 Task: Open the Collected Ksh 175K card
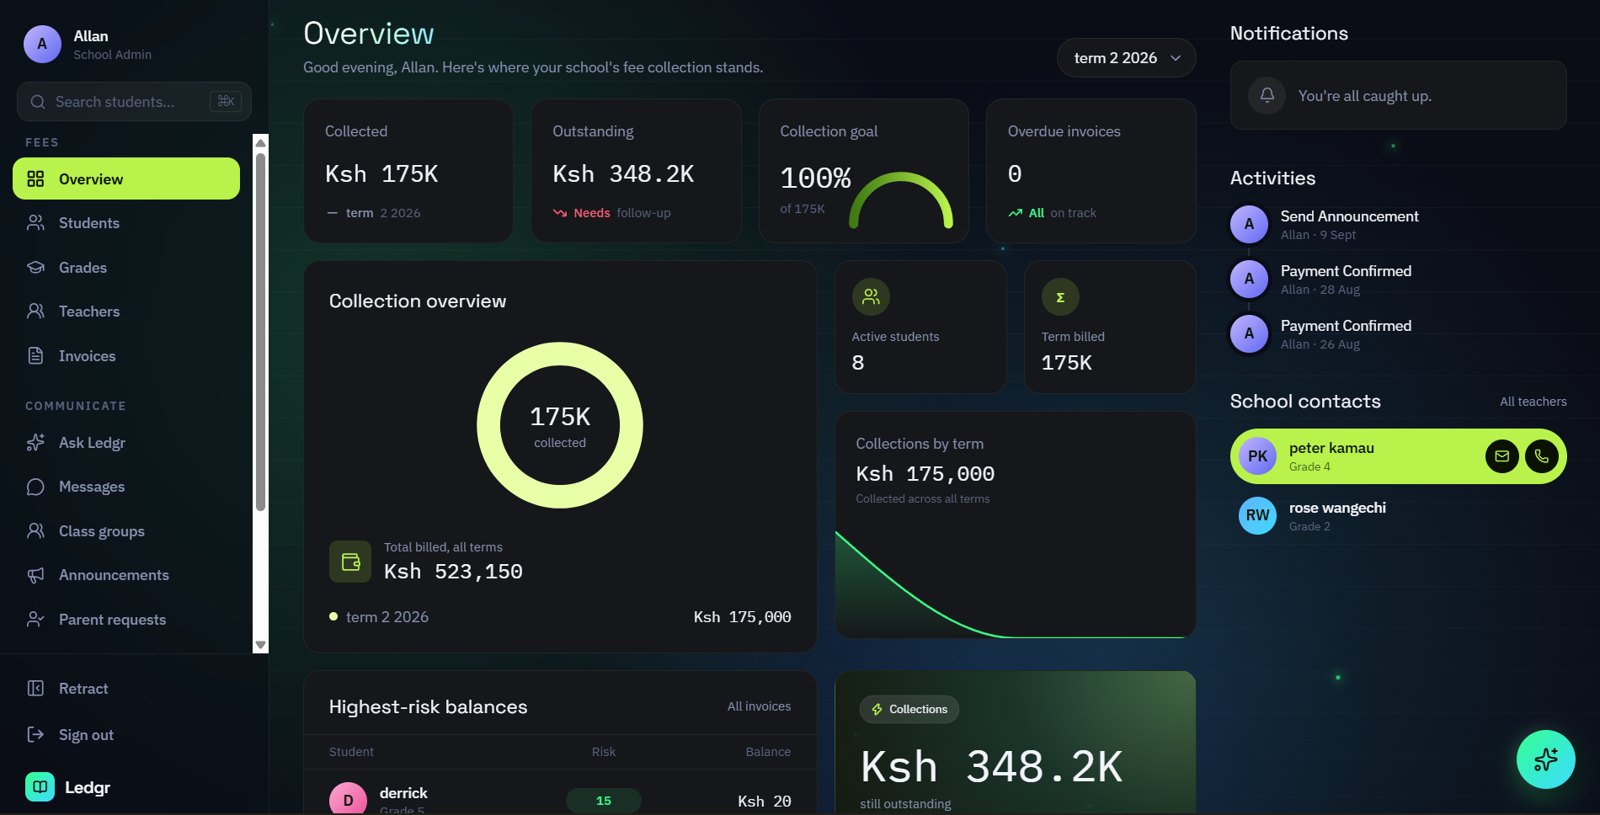tap(408, 170)
